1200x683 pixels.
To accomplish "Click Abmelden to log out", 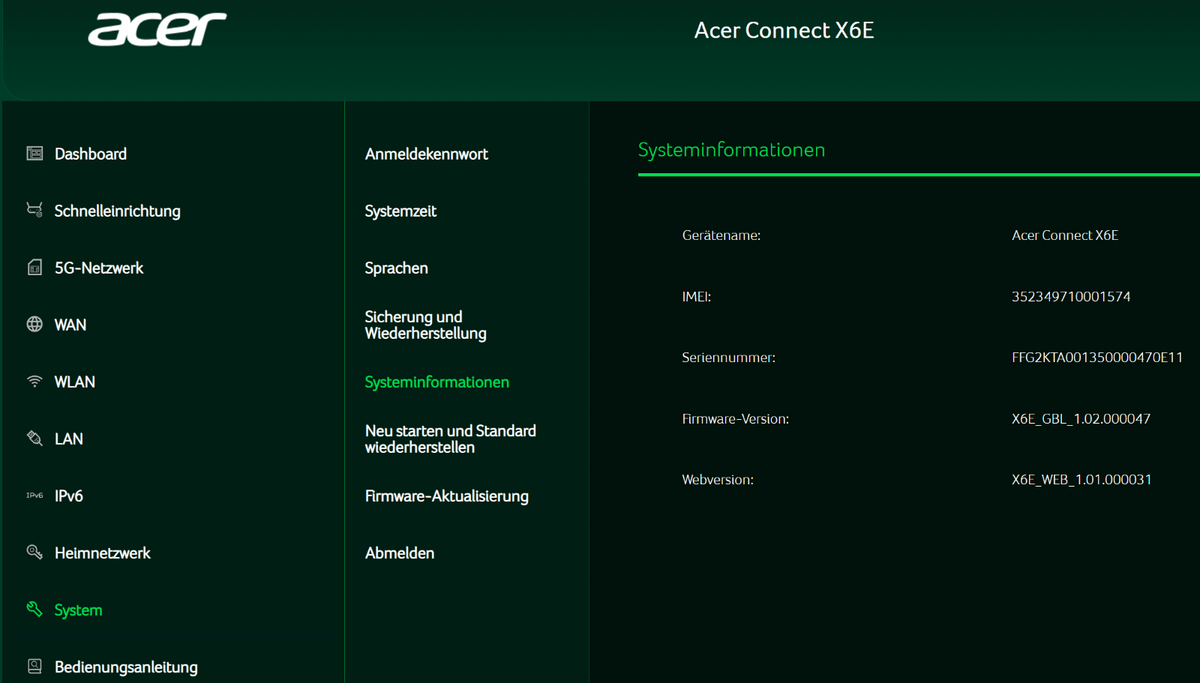I will click(400, 553).
